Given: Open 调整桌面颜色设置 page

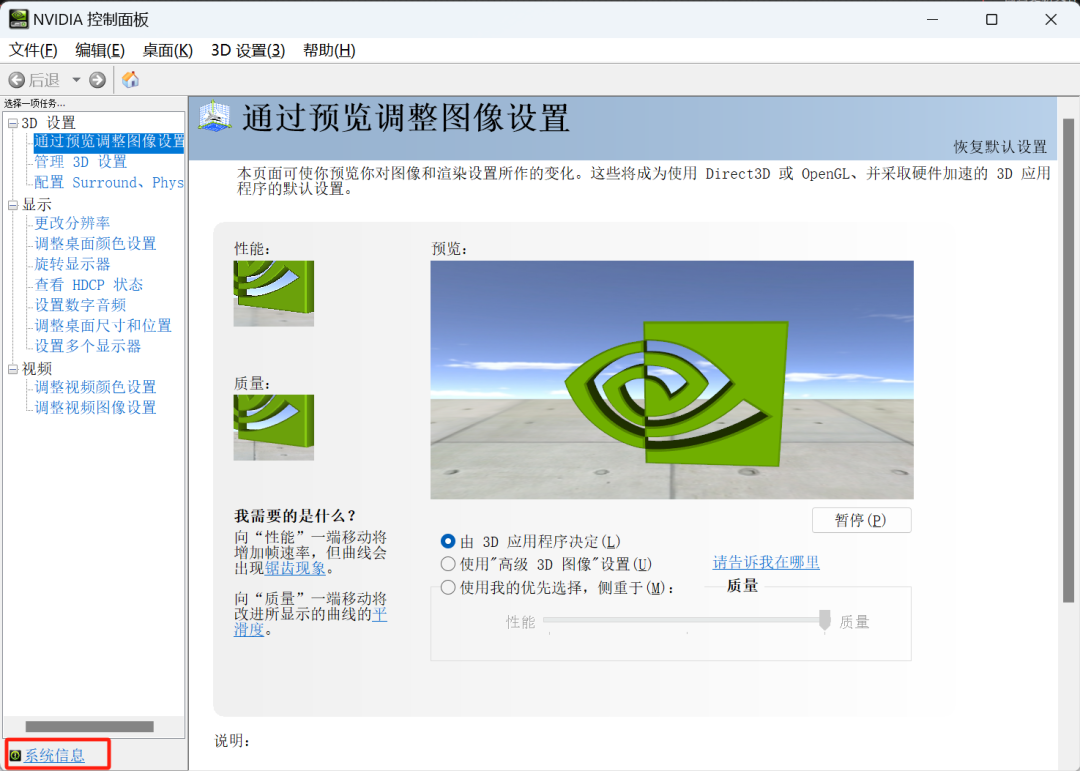Looking at the screenshot, I should click(95, 244).
